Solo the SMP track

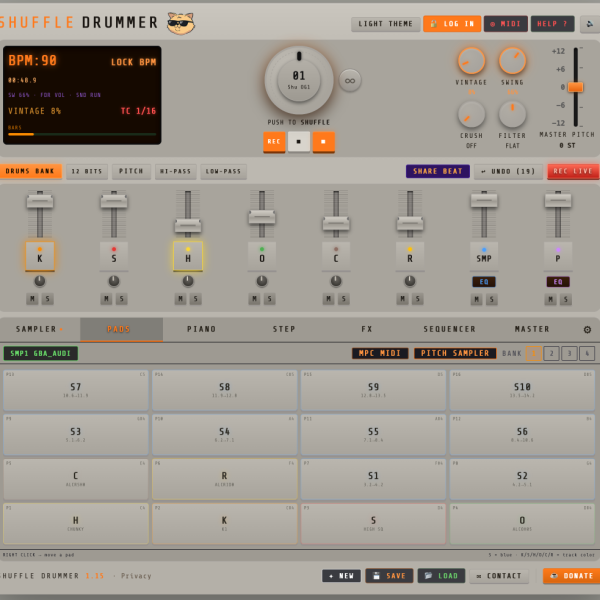coord(492,299)
